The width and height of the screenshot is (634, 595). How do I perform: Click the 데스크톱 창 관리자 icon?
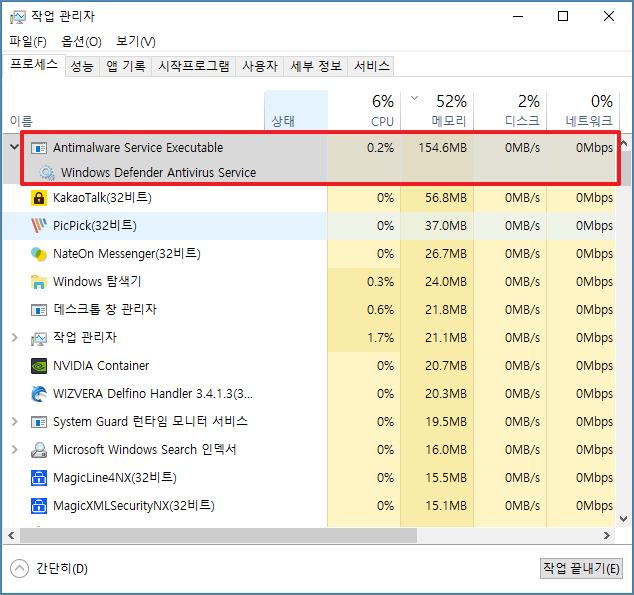(39, 310)
